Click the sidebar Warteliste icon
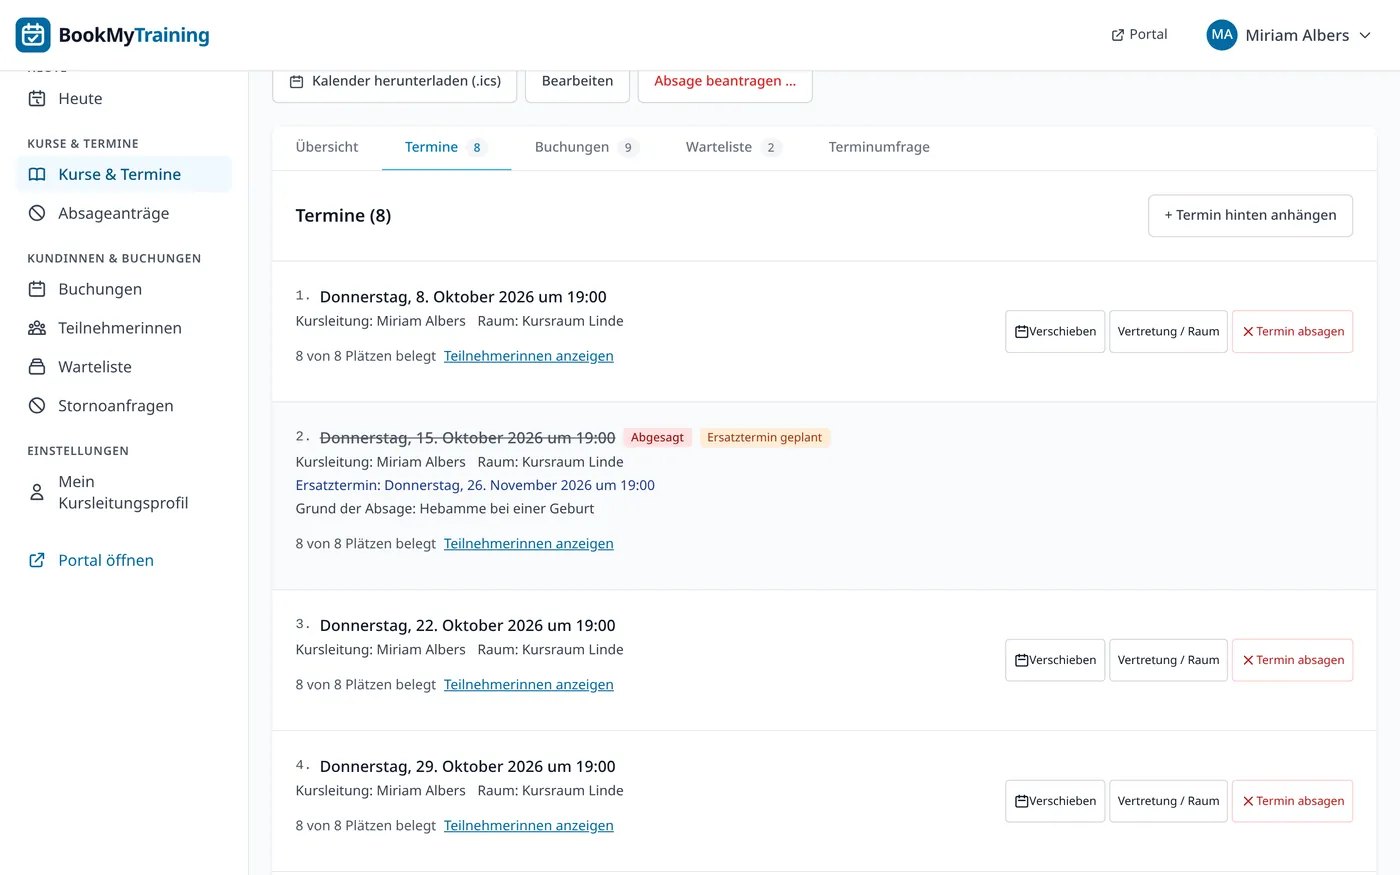The height and width of the screenshot is (875, 1400). [37, 367]
